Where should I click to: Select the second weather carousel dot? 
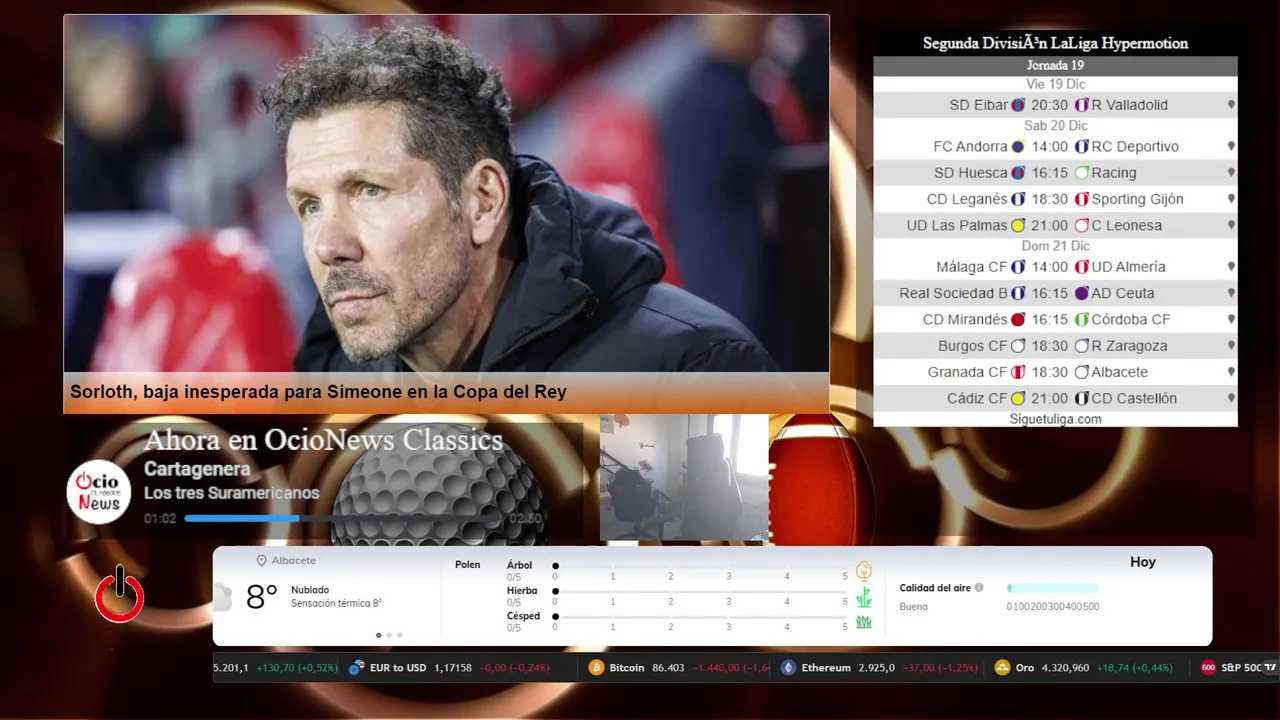(389, 635)
